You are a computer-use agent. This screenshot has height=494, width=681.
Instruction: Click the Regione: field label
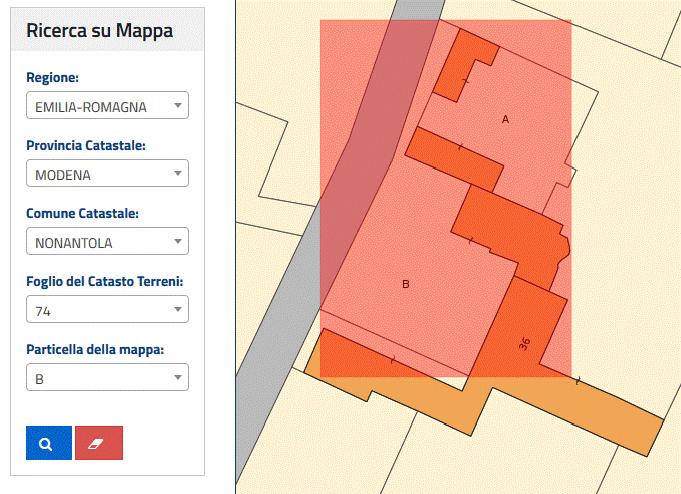point(53,77)
